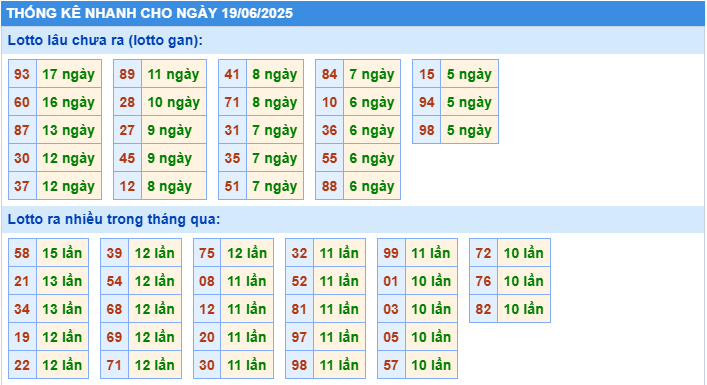Click '10 lần' next to number 01
This screenshot has width=707, height=385.
432,281
